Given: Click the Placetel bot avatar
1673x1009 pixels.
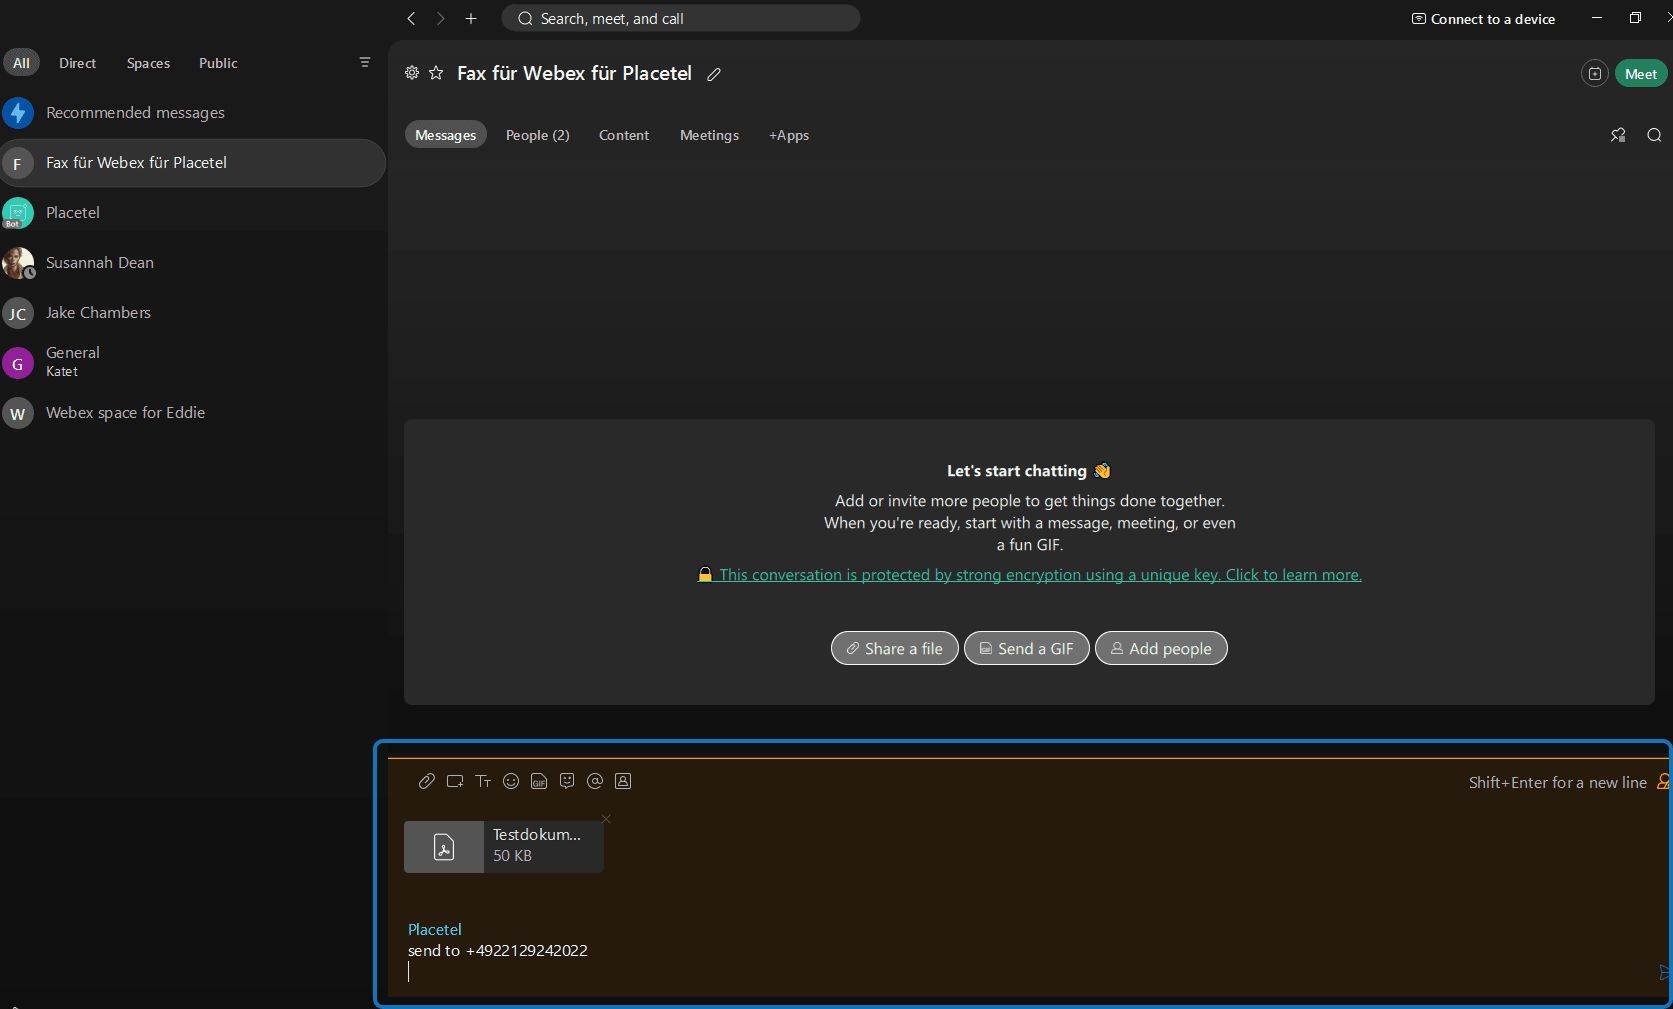Looking at the screenshot, I should tap(18, 213).
